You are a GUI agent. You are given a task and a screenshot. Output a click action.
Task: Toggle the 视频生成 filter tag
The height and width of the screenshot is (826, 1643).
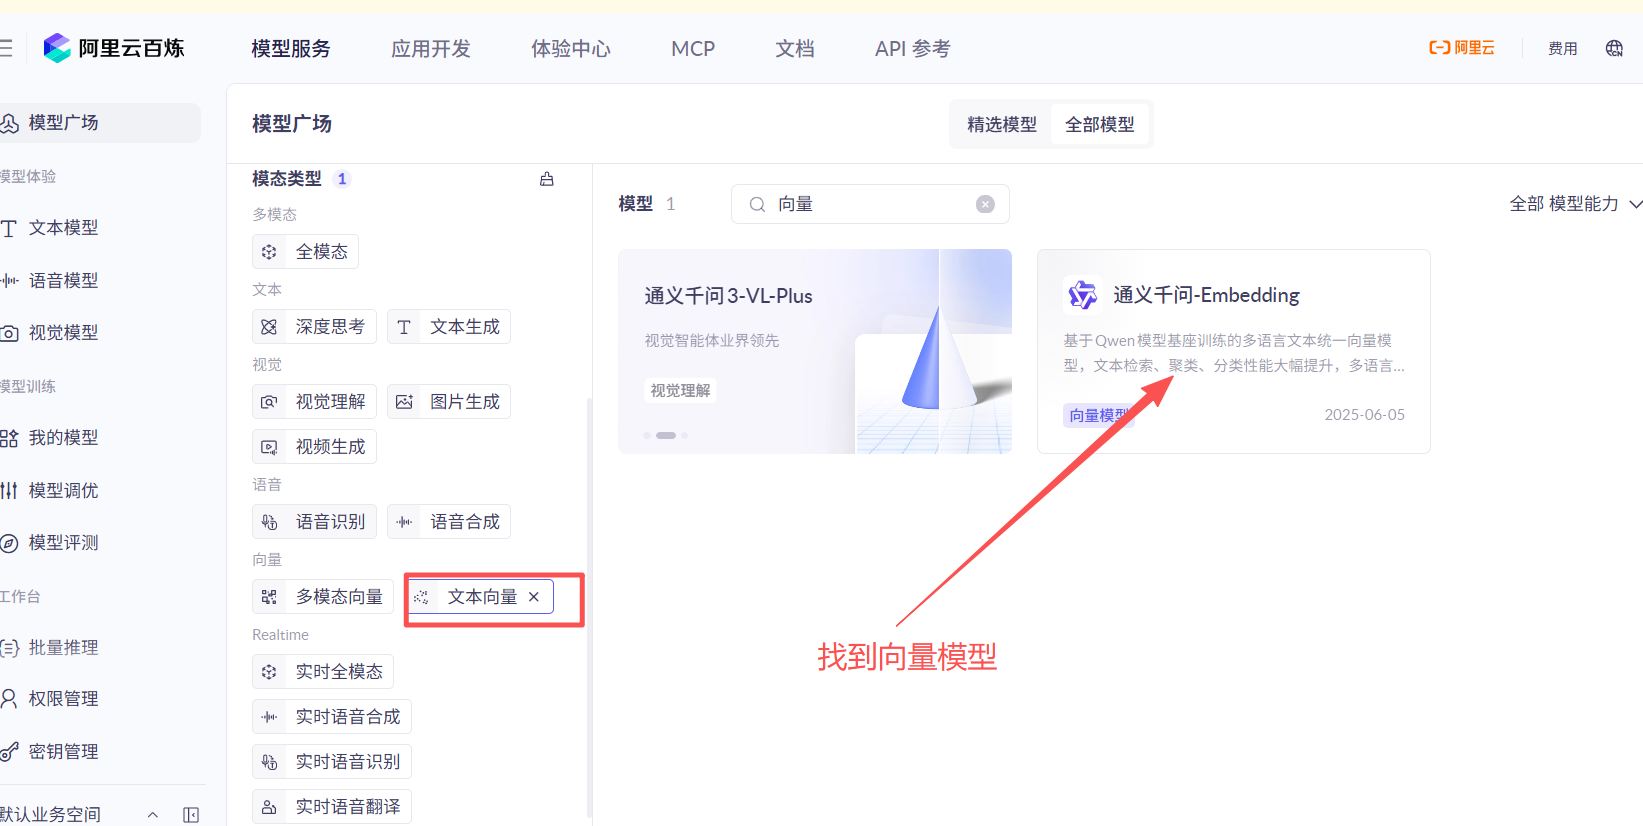[x=314, y=447]
